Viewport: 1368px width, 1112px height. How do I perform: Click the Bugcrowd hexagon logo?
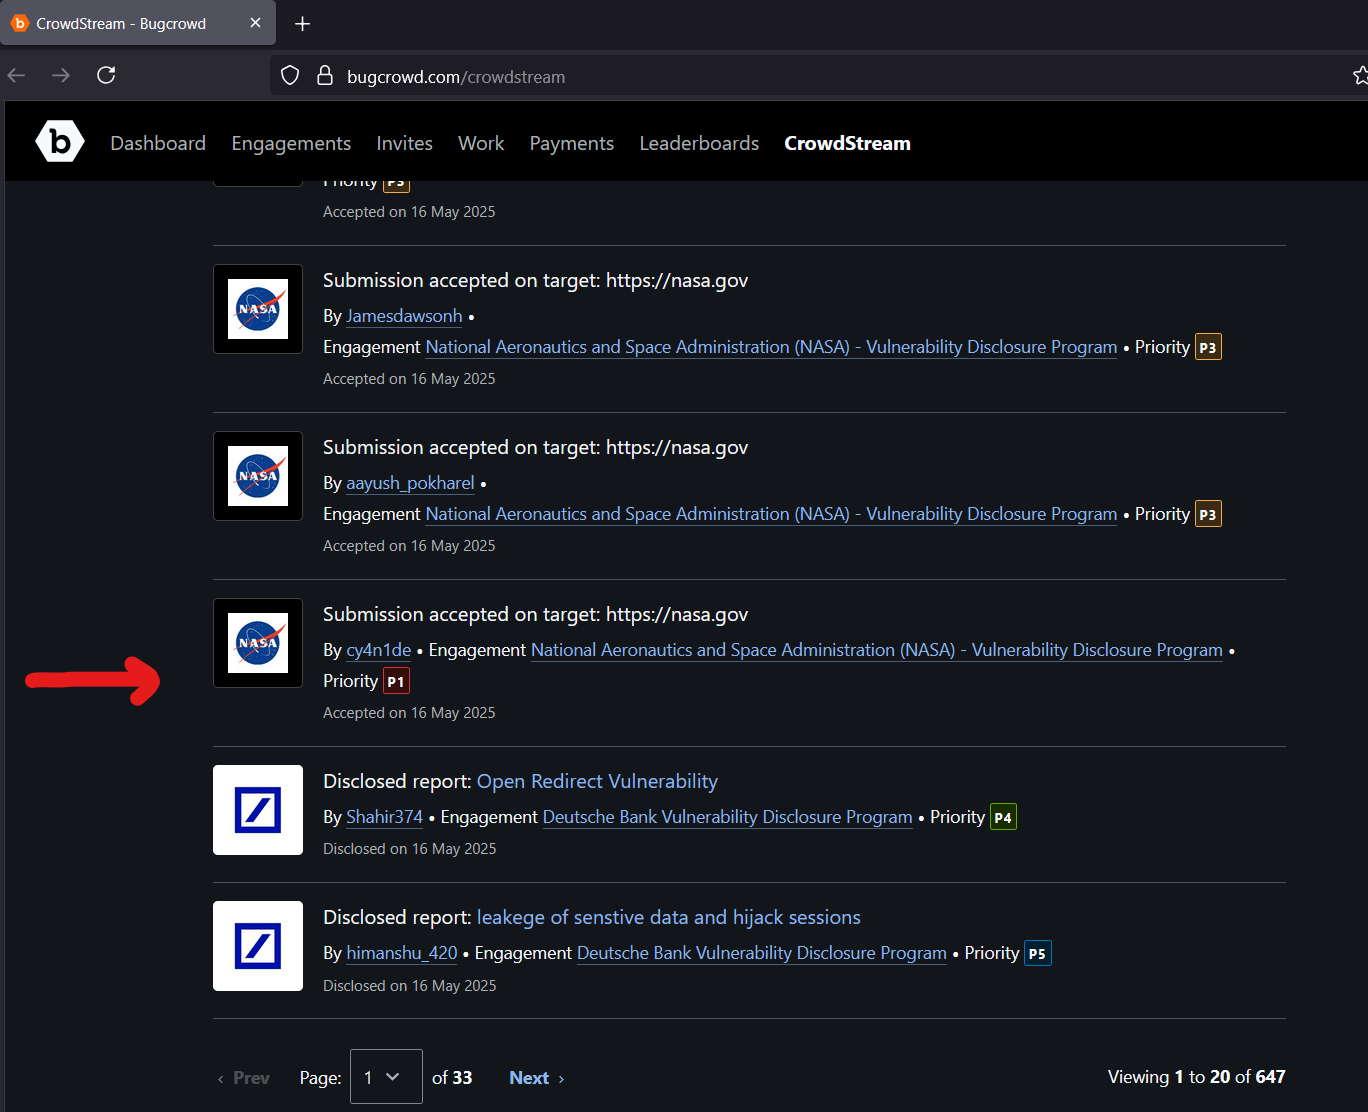coord(60,142)
